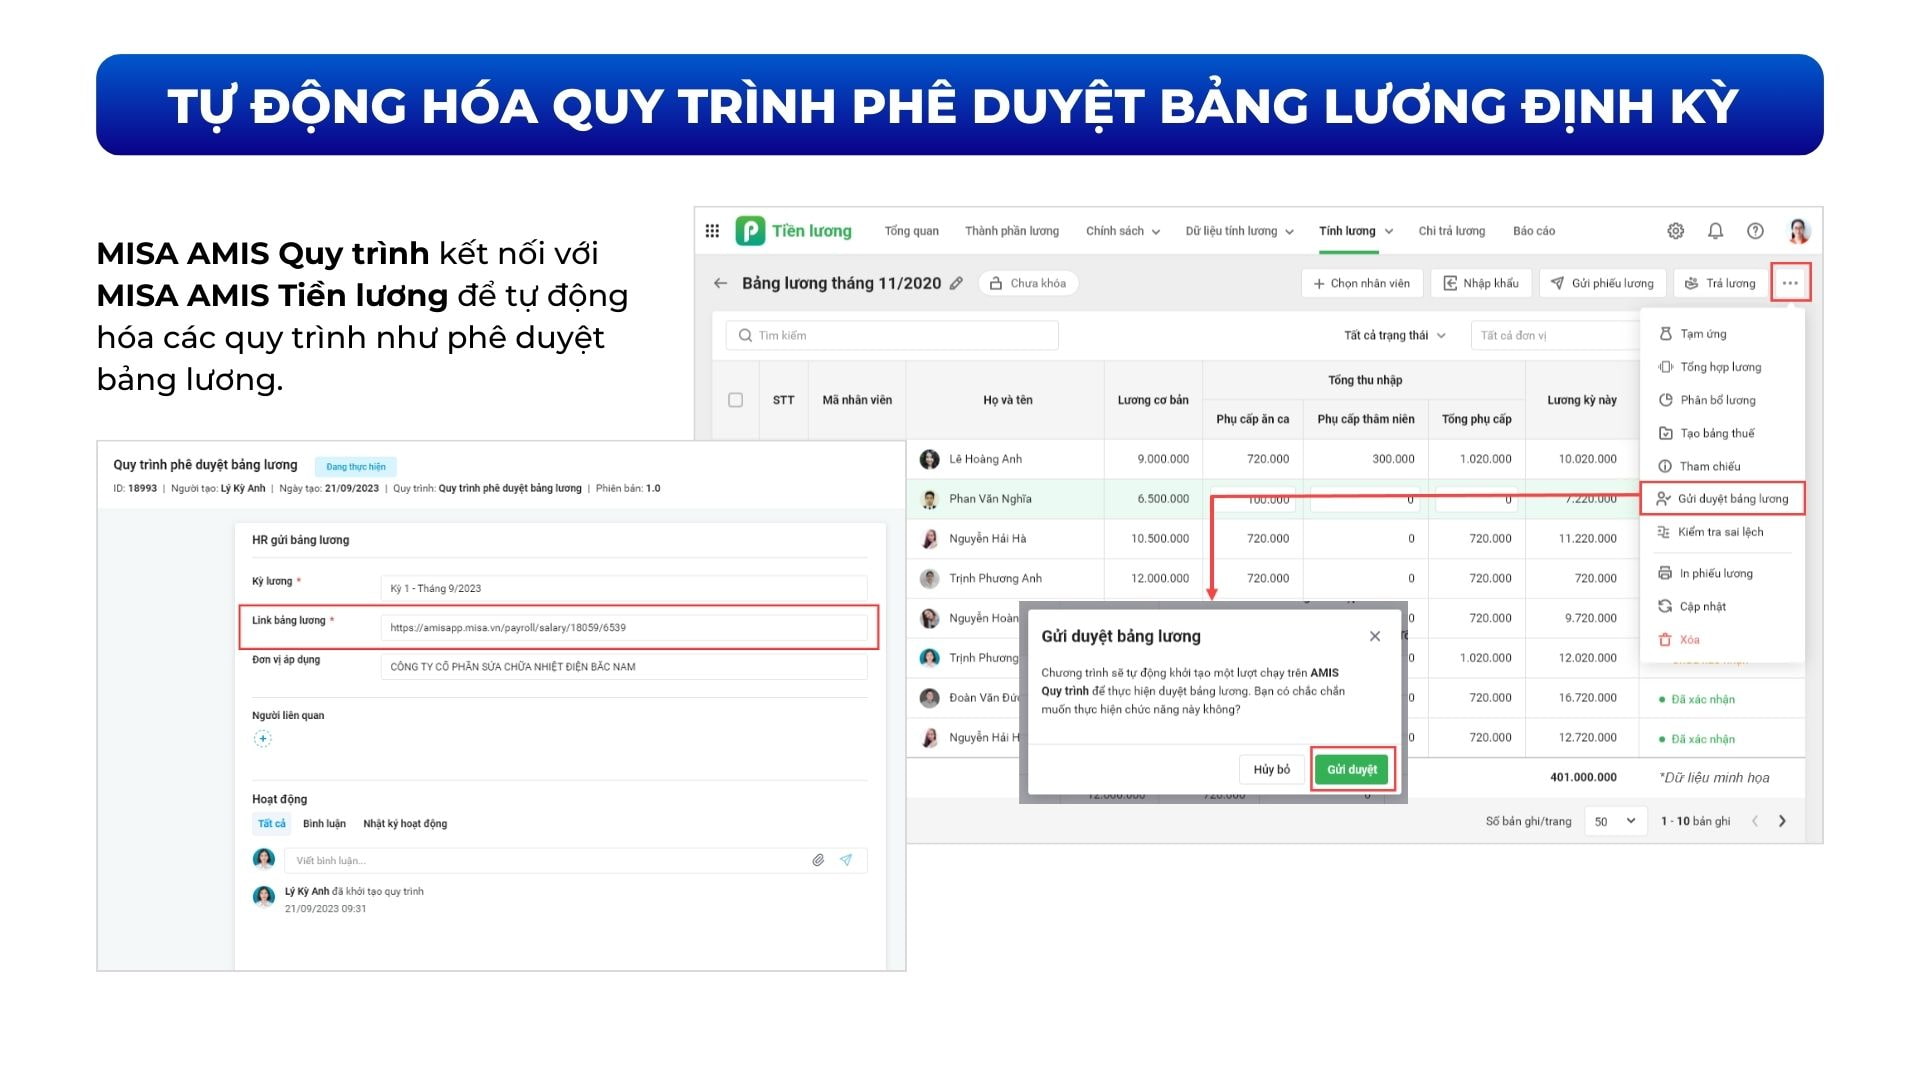Go to previous page arrow in pagination

point(1755,821)
